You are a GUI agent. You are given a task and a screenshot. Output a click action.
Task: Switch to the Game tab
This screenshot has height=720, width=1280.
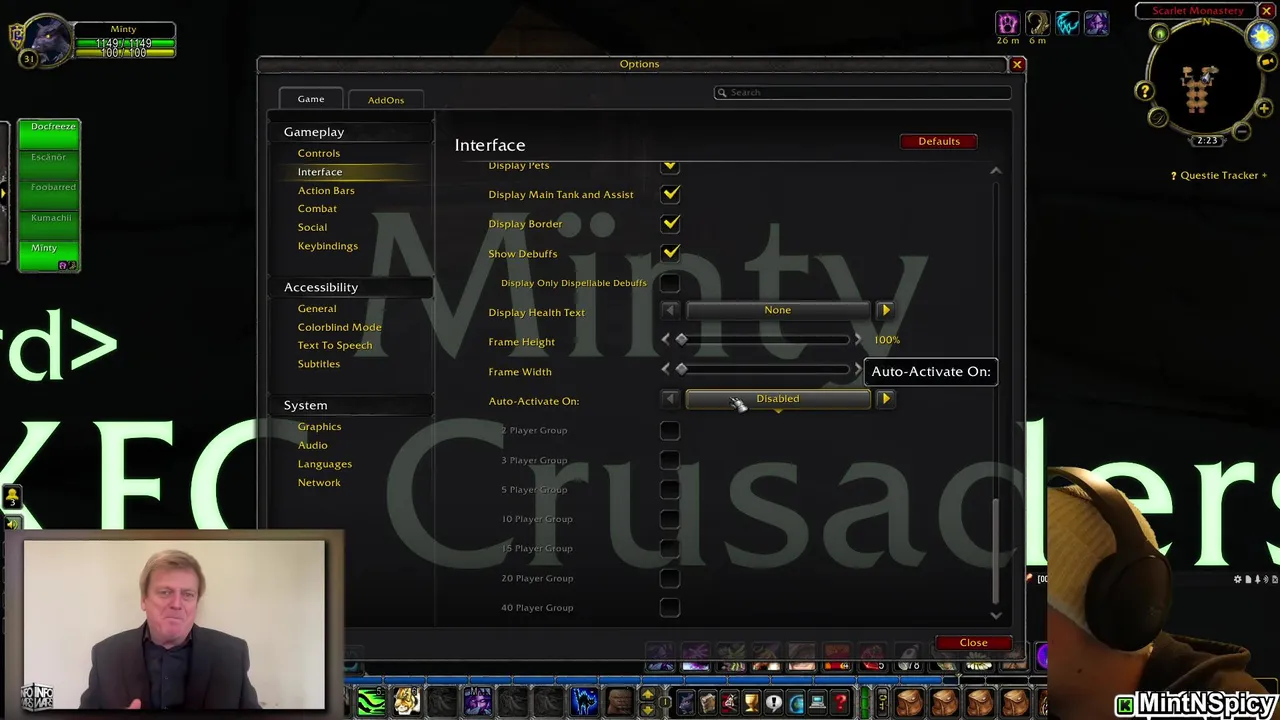point(311,99)
